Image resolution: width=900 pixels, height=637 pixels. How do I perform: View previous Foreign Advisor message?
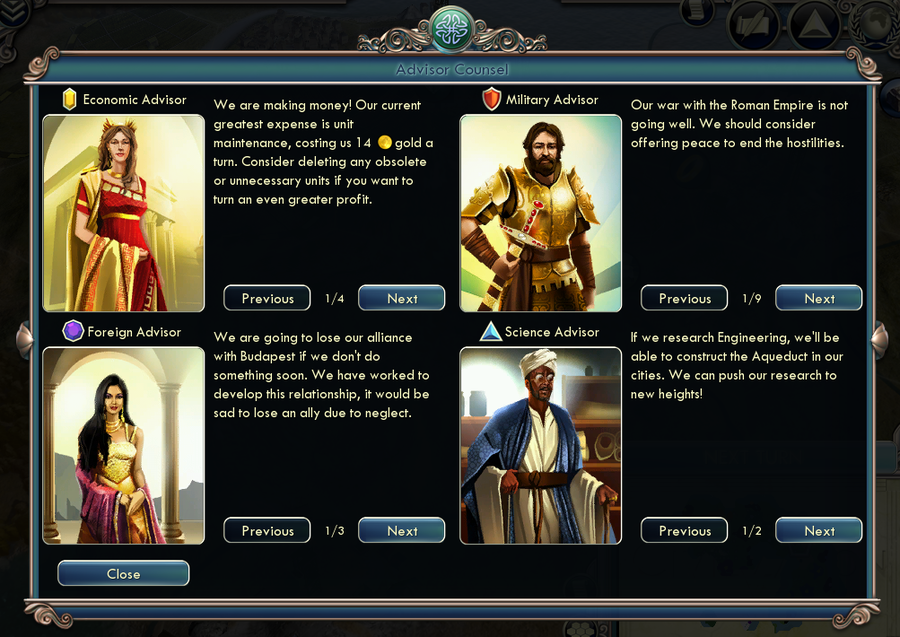point(267,531)
